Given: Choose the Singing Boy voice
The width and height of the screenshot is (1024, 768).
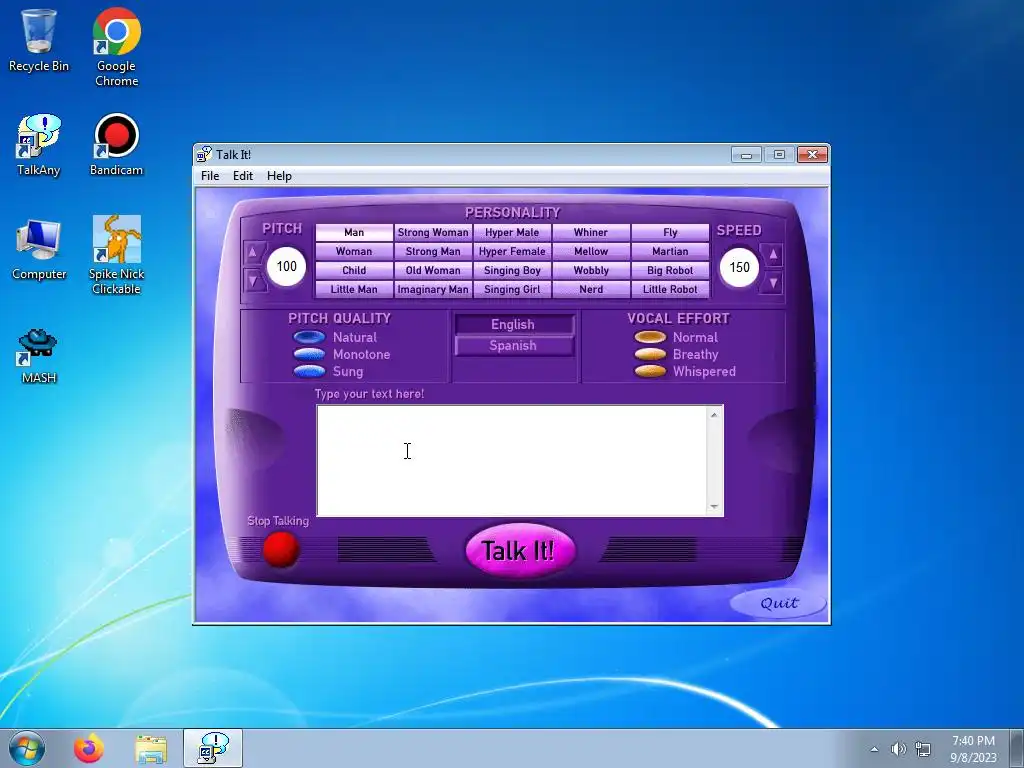Looking at the screenshot, I should 512,270.
